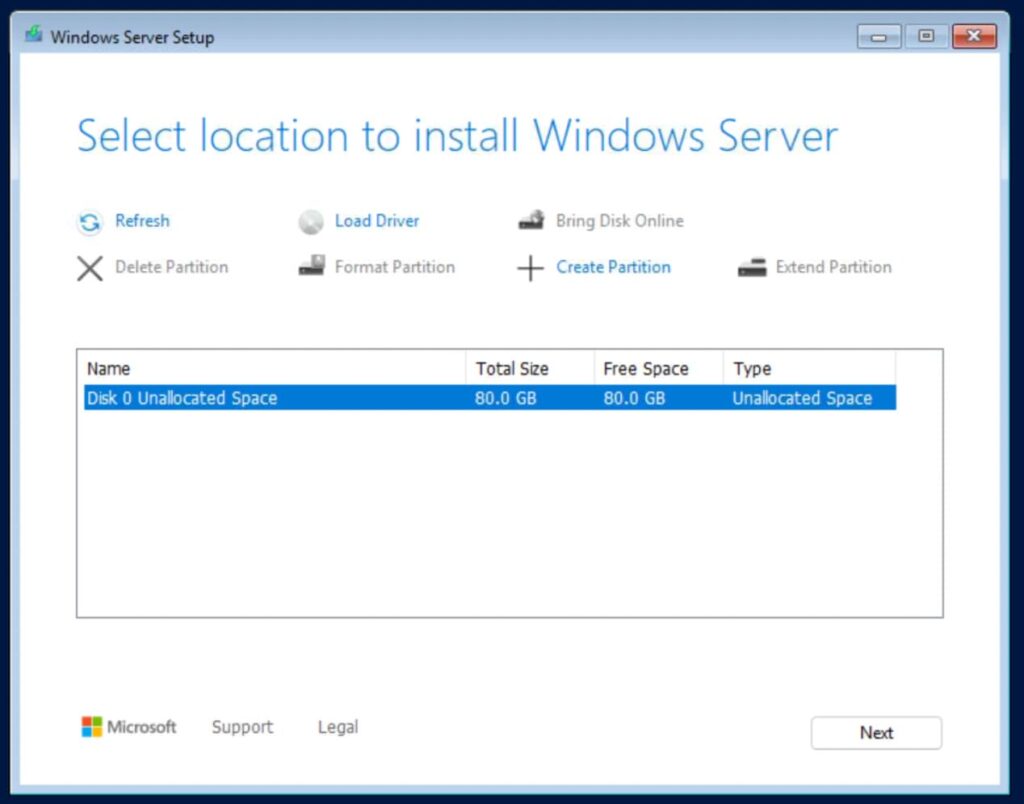This screenshot has width=1024, height=804.
Task: Open the Support link
Action: pos(242,727)
